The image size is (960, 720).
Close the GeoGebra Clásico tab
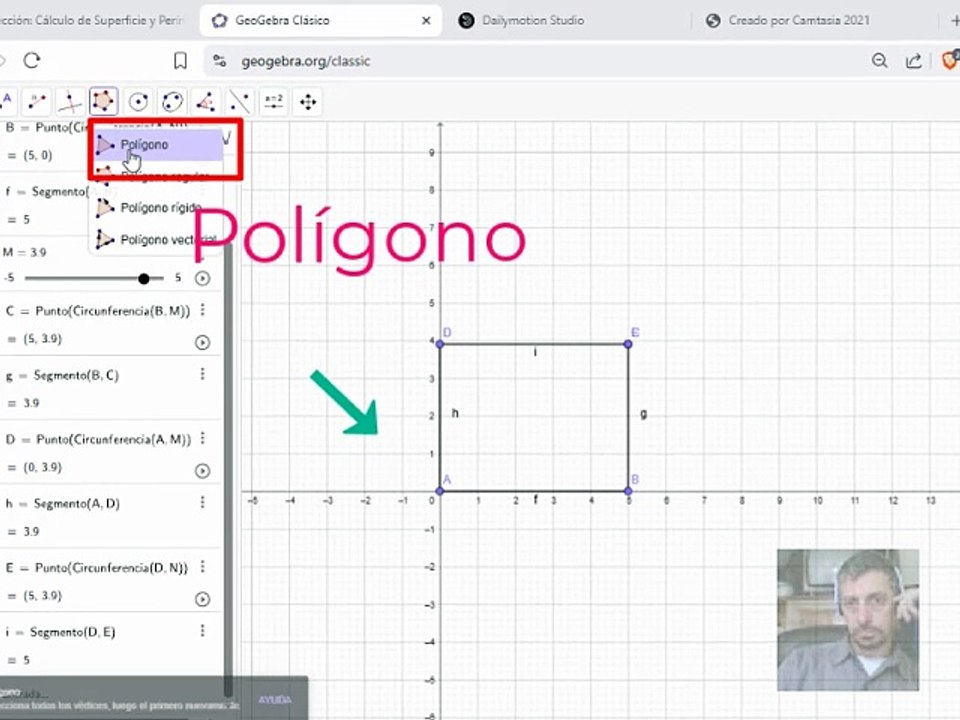(x=426, y=20)
